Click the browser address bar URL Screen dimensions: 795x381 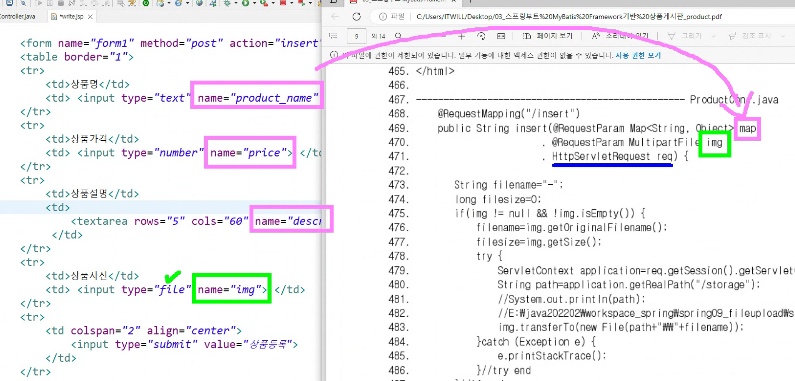click(x=569, y=17)
